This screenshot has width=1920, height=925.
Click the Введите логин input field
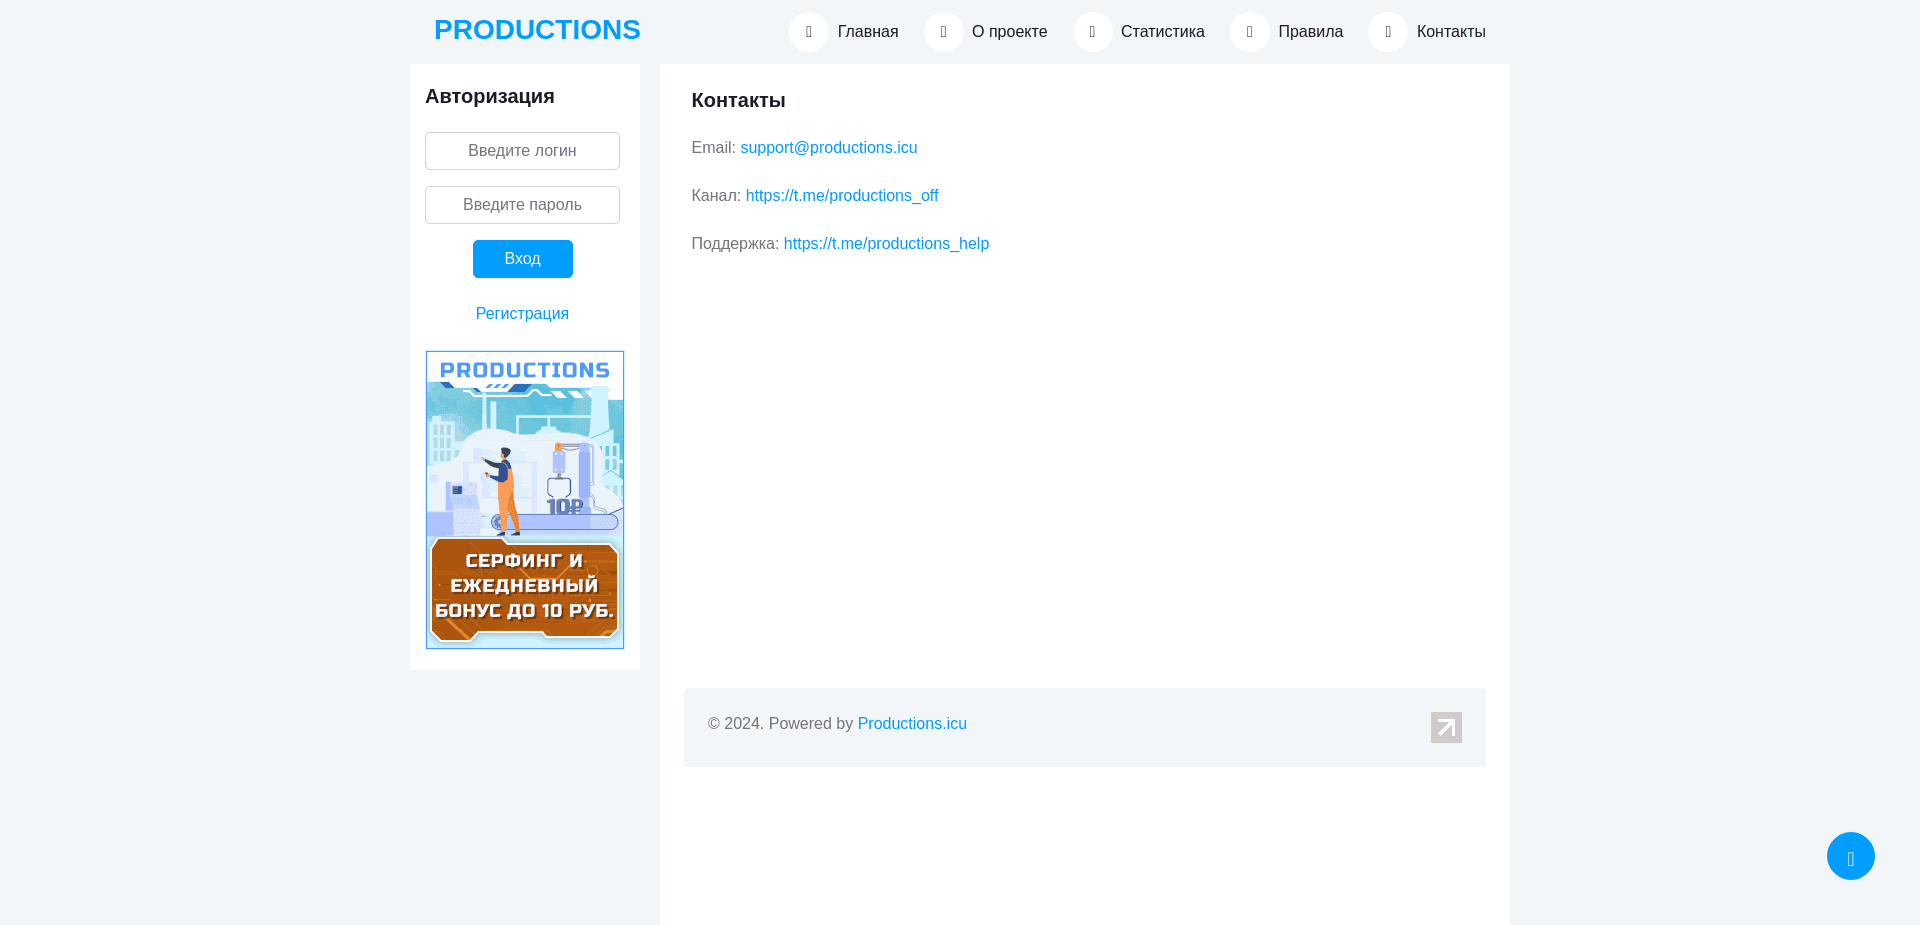coord(522,151)
